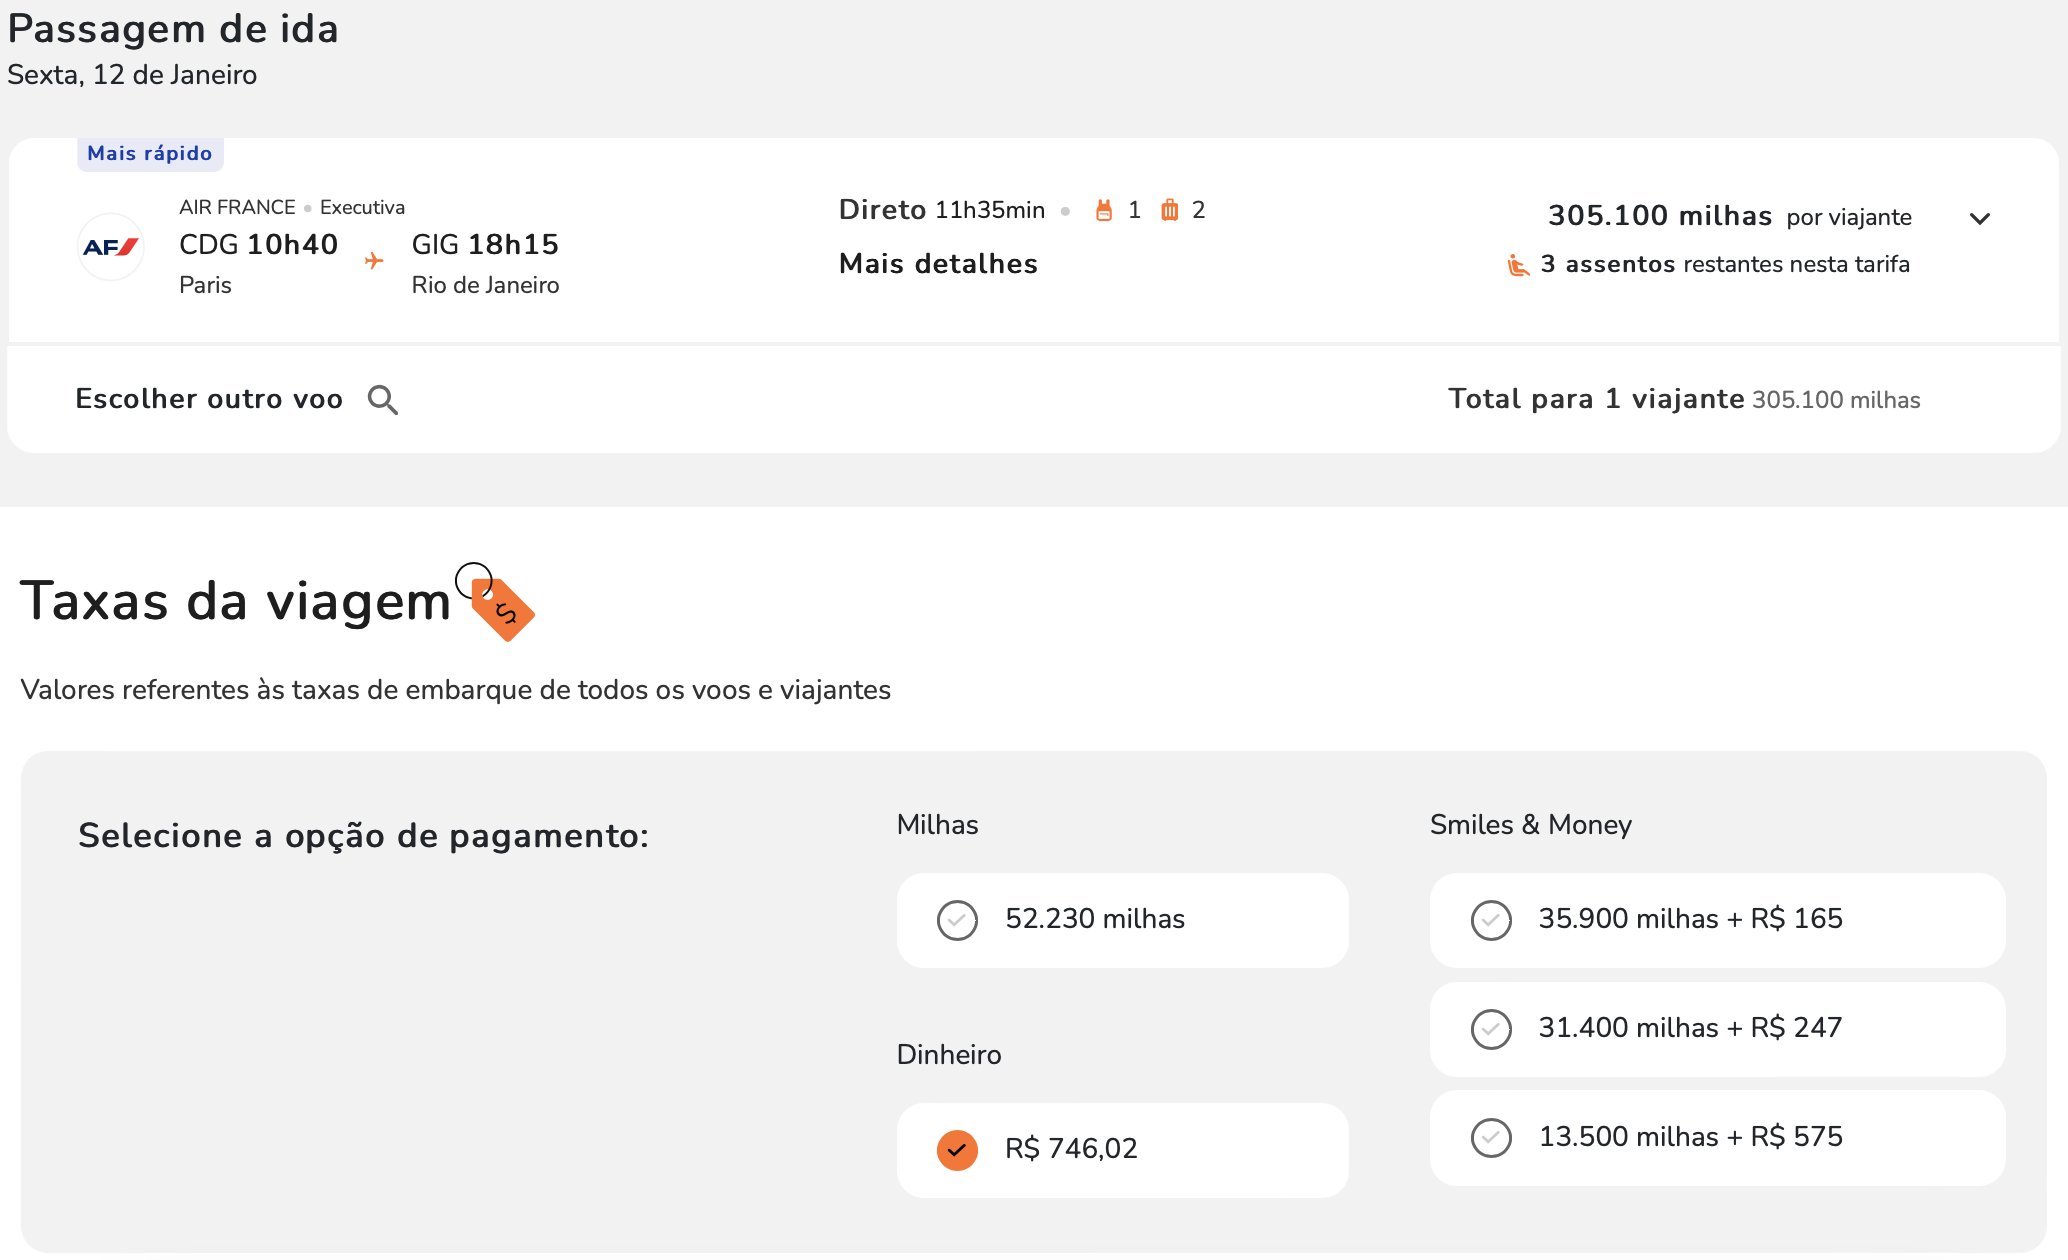Viewport: 2068px width, 1260px height.
Task: Click the 305.100 milhas price text
Action: click(1660, 215)
